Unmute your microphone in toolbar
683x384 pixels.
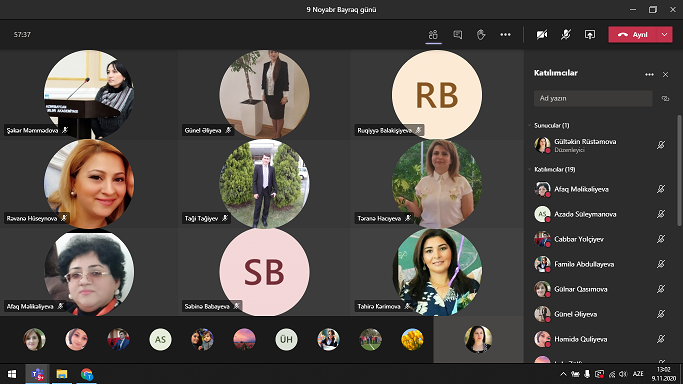[x=566, y=34]
